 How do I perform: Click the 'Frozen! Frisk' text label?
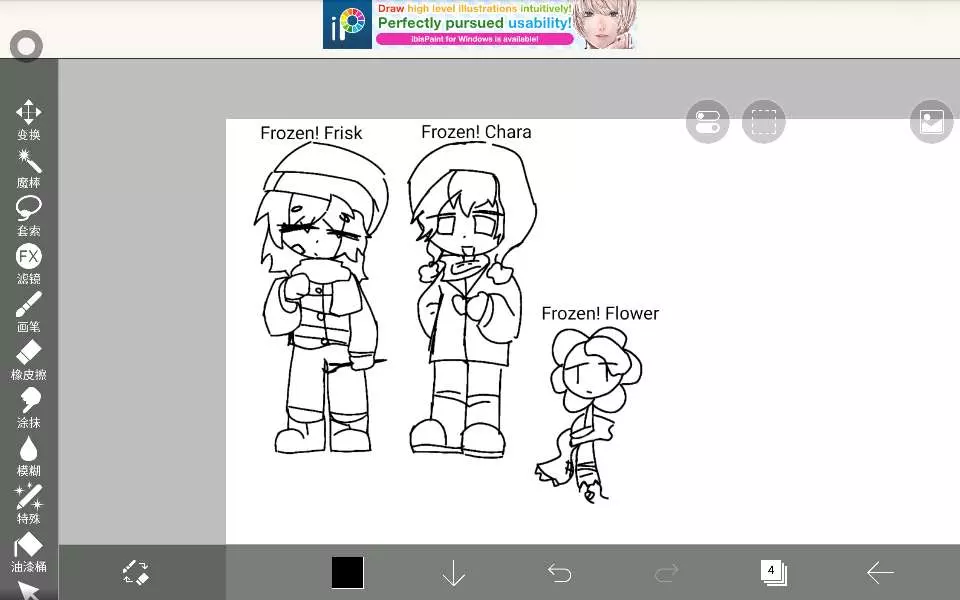coord(311,133)
